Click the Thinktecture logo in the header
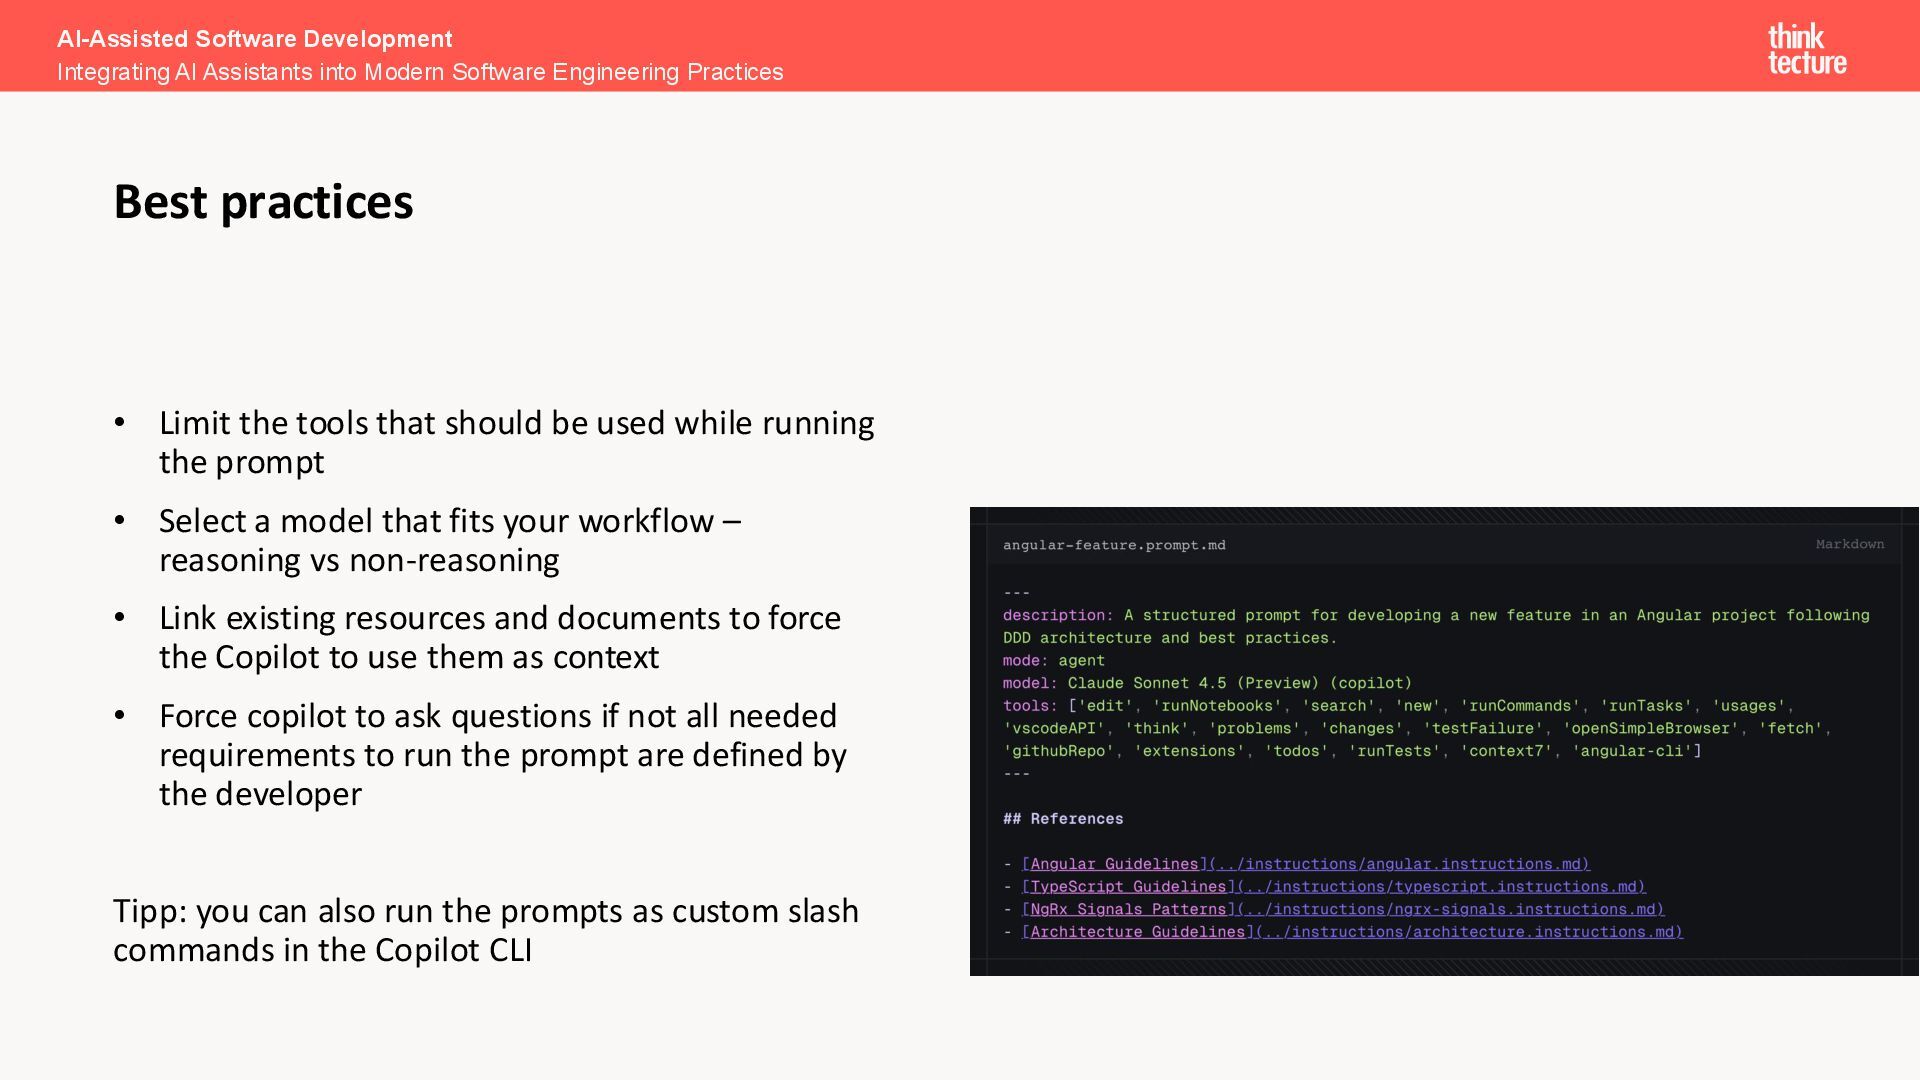This screenshot has width=1920, height=1080. 1806,49
